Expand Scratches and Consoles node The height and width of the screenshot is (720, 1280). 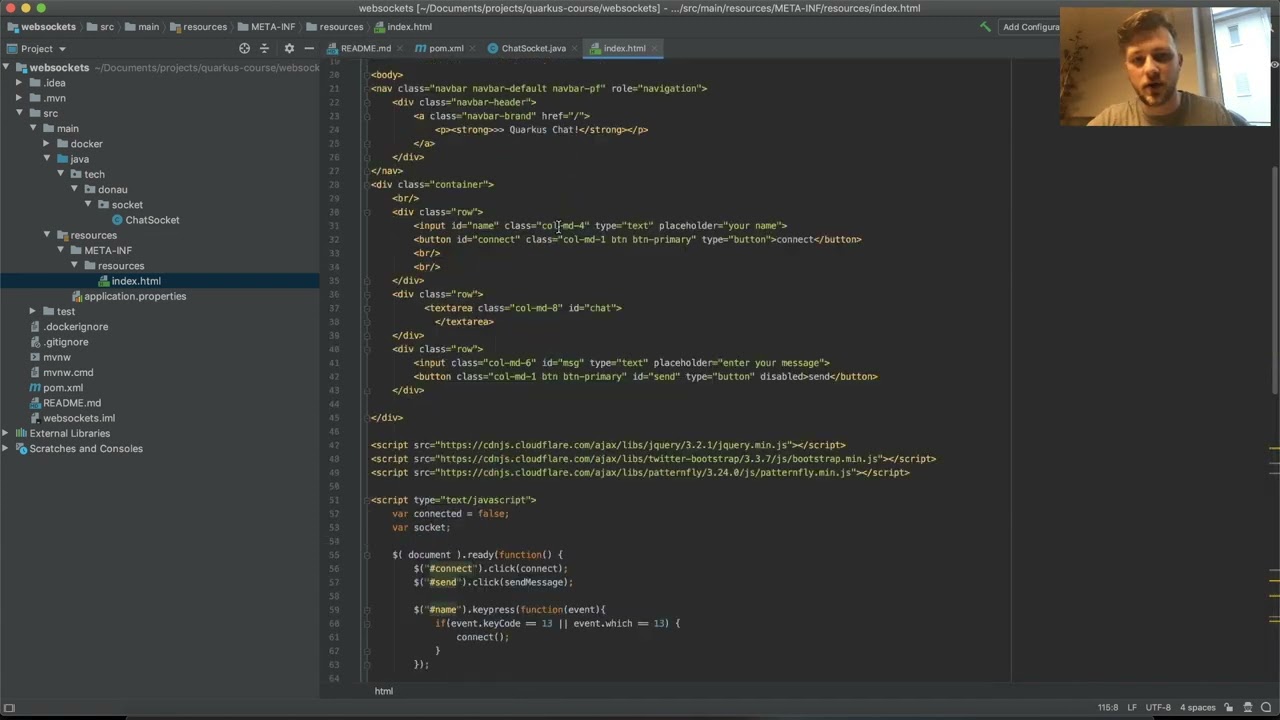pos(7,448)
